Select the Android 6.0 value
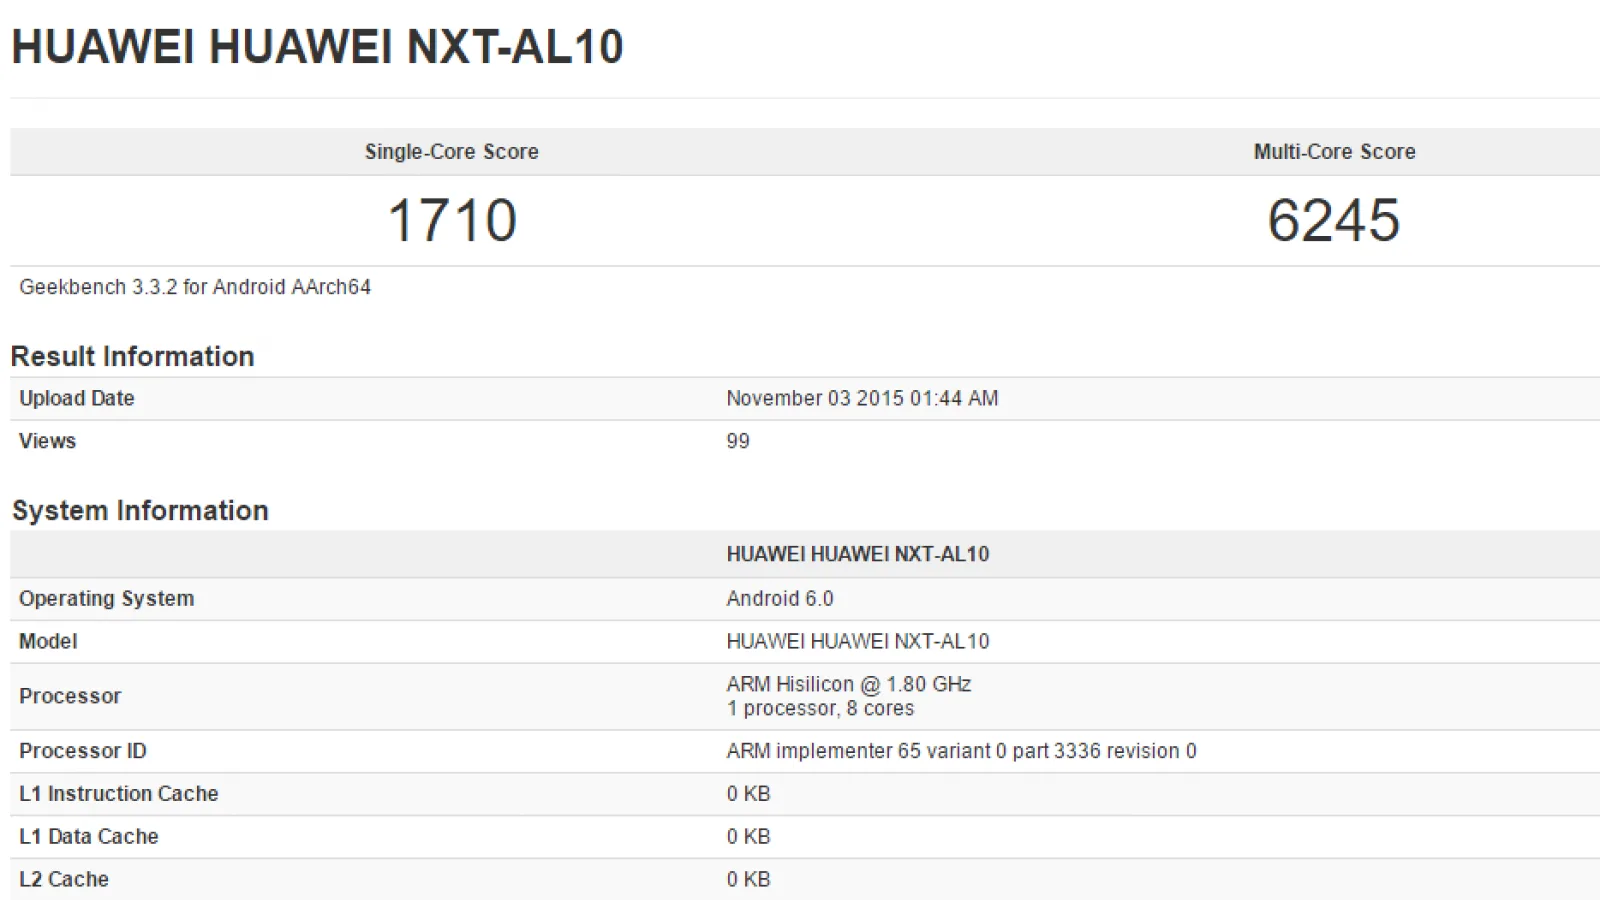 click(x=780, y=598)
